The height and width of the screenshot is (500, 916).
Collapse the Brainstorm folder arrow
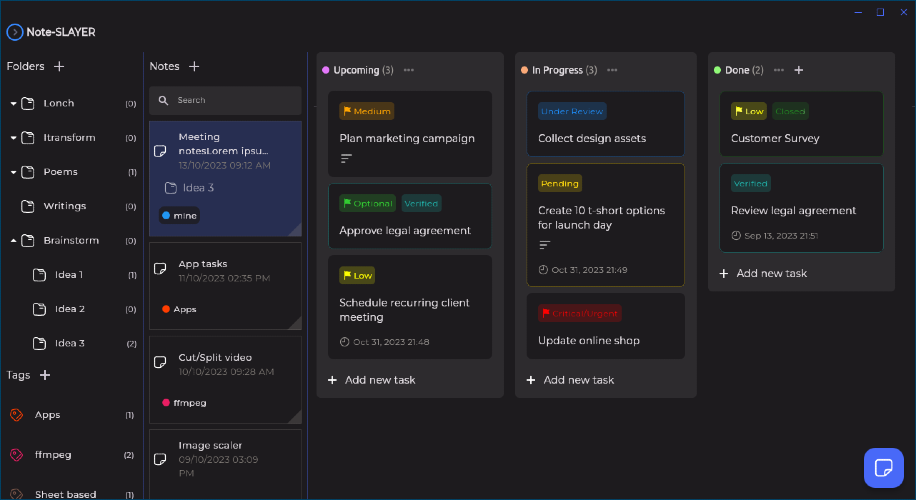click(13, 241)
